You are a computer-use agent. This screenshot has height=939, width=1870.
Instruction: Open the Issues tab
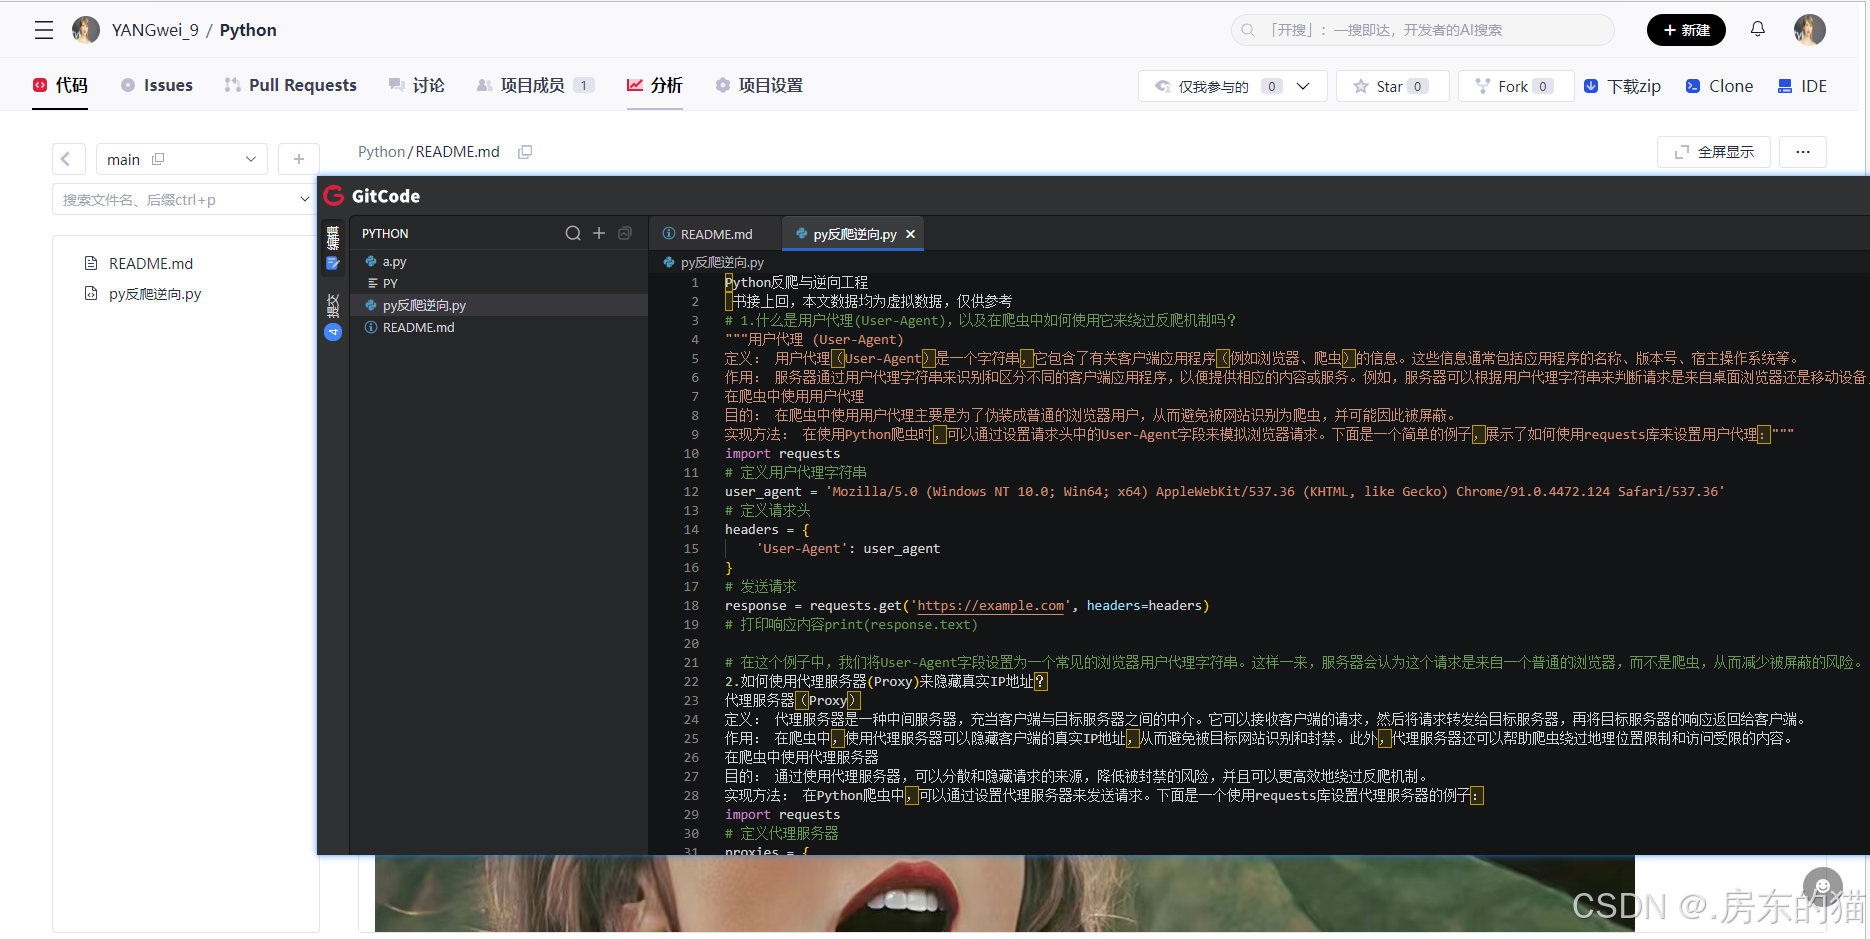coord(156,86)
